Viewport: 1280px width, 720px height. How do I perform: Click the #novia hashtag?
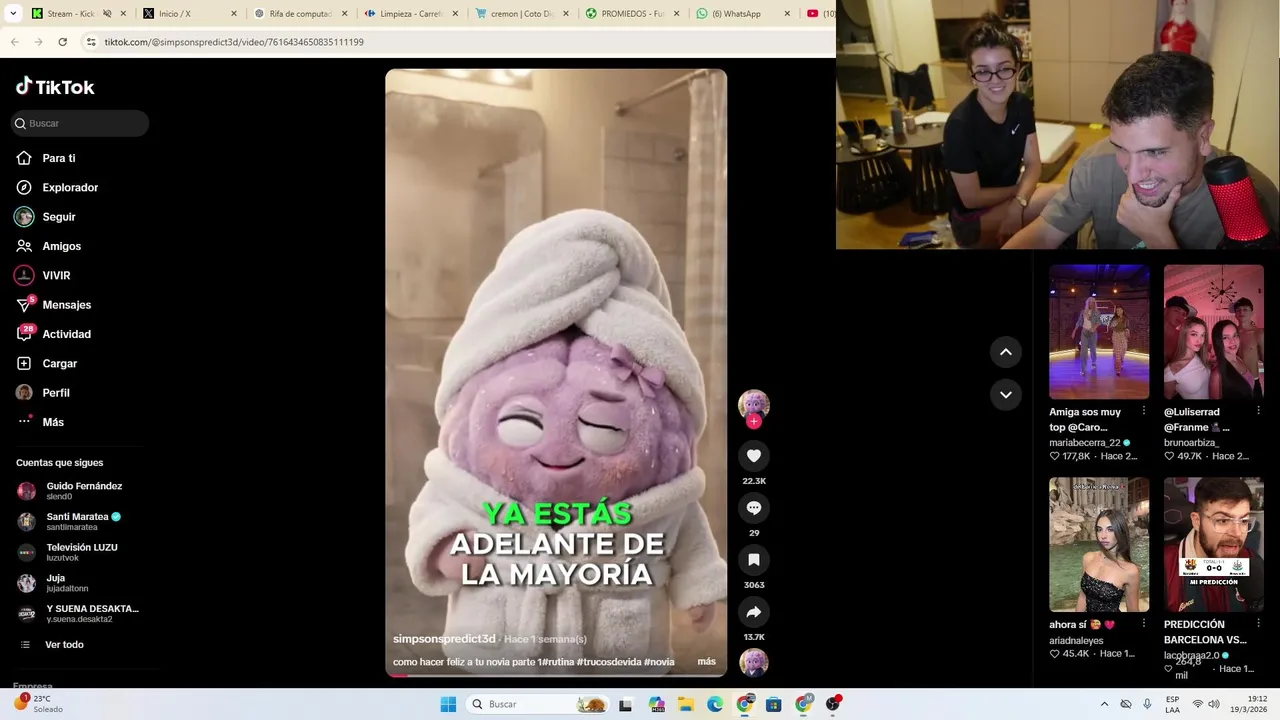(659, 662)
